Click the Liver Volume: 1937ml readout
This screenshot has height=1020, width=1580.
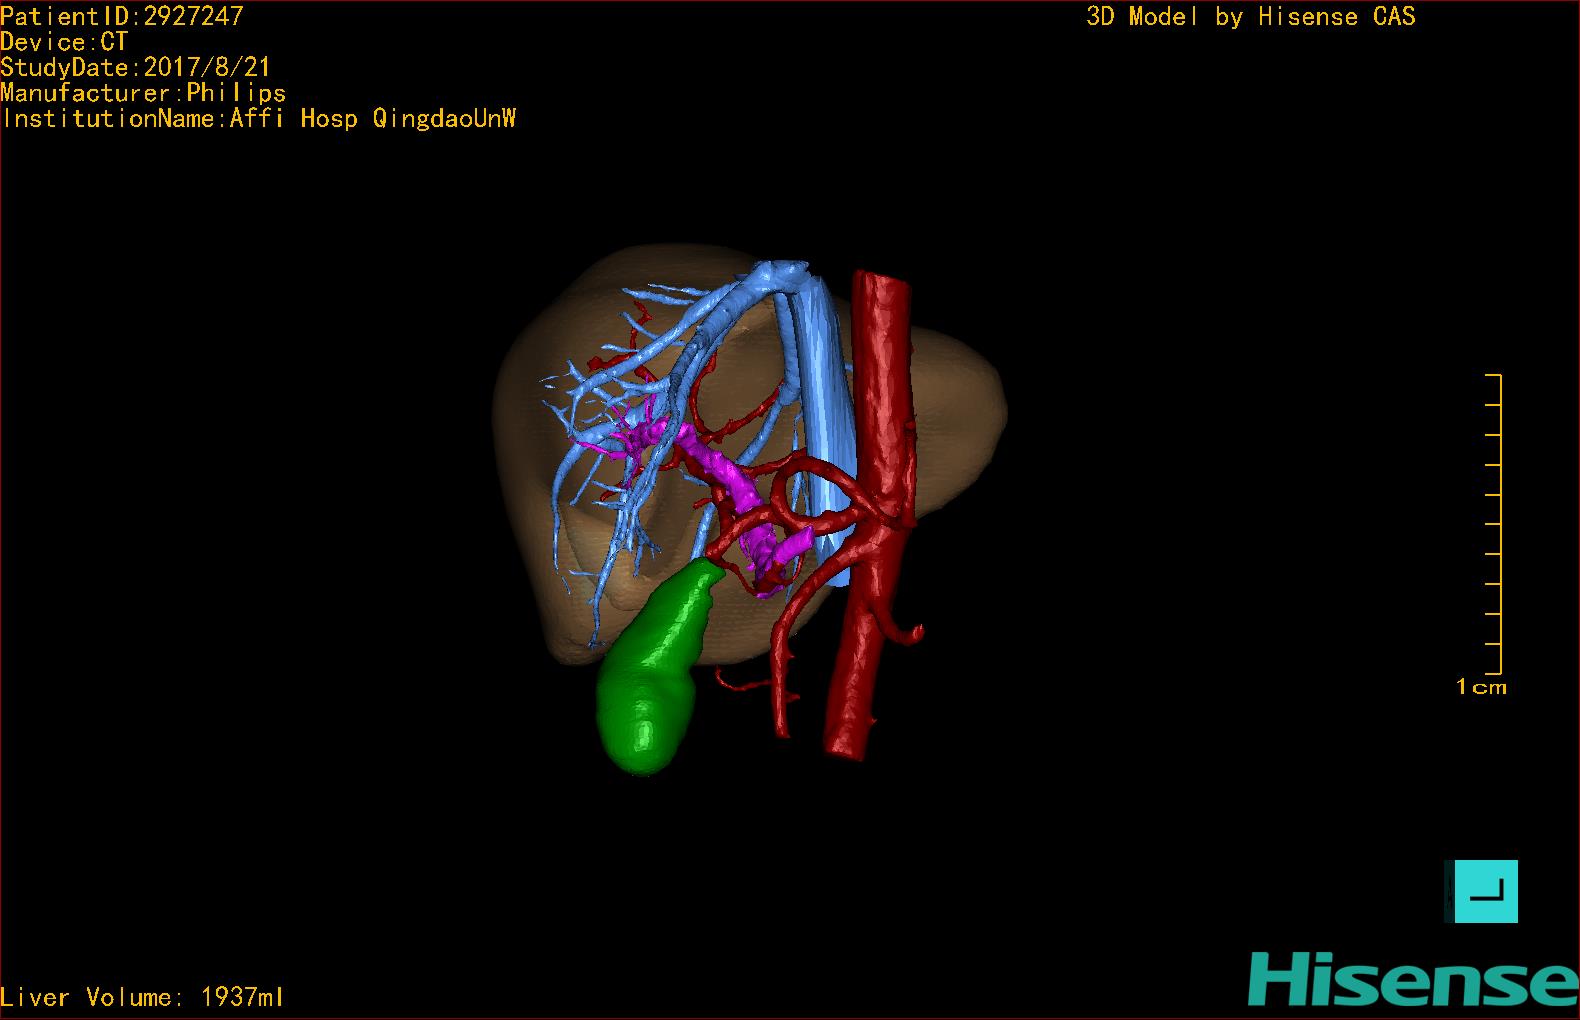[x=143, y=997]
